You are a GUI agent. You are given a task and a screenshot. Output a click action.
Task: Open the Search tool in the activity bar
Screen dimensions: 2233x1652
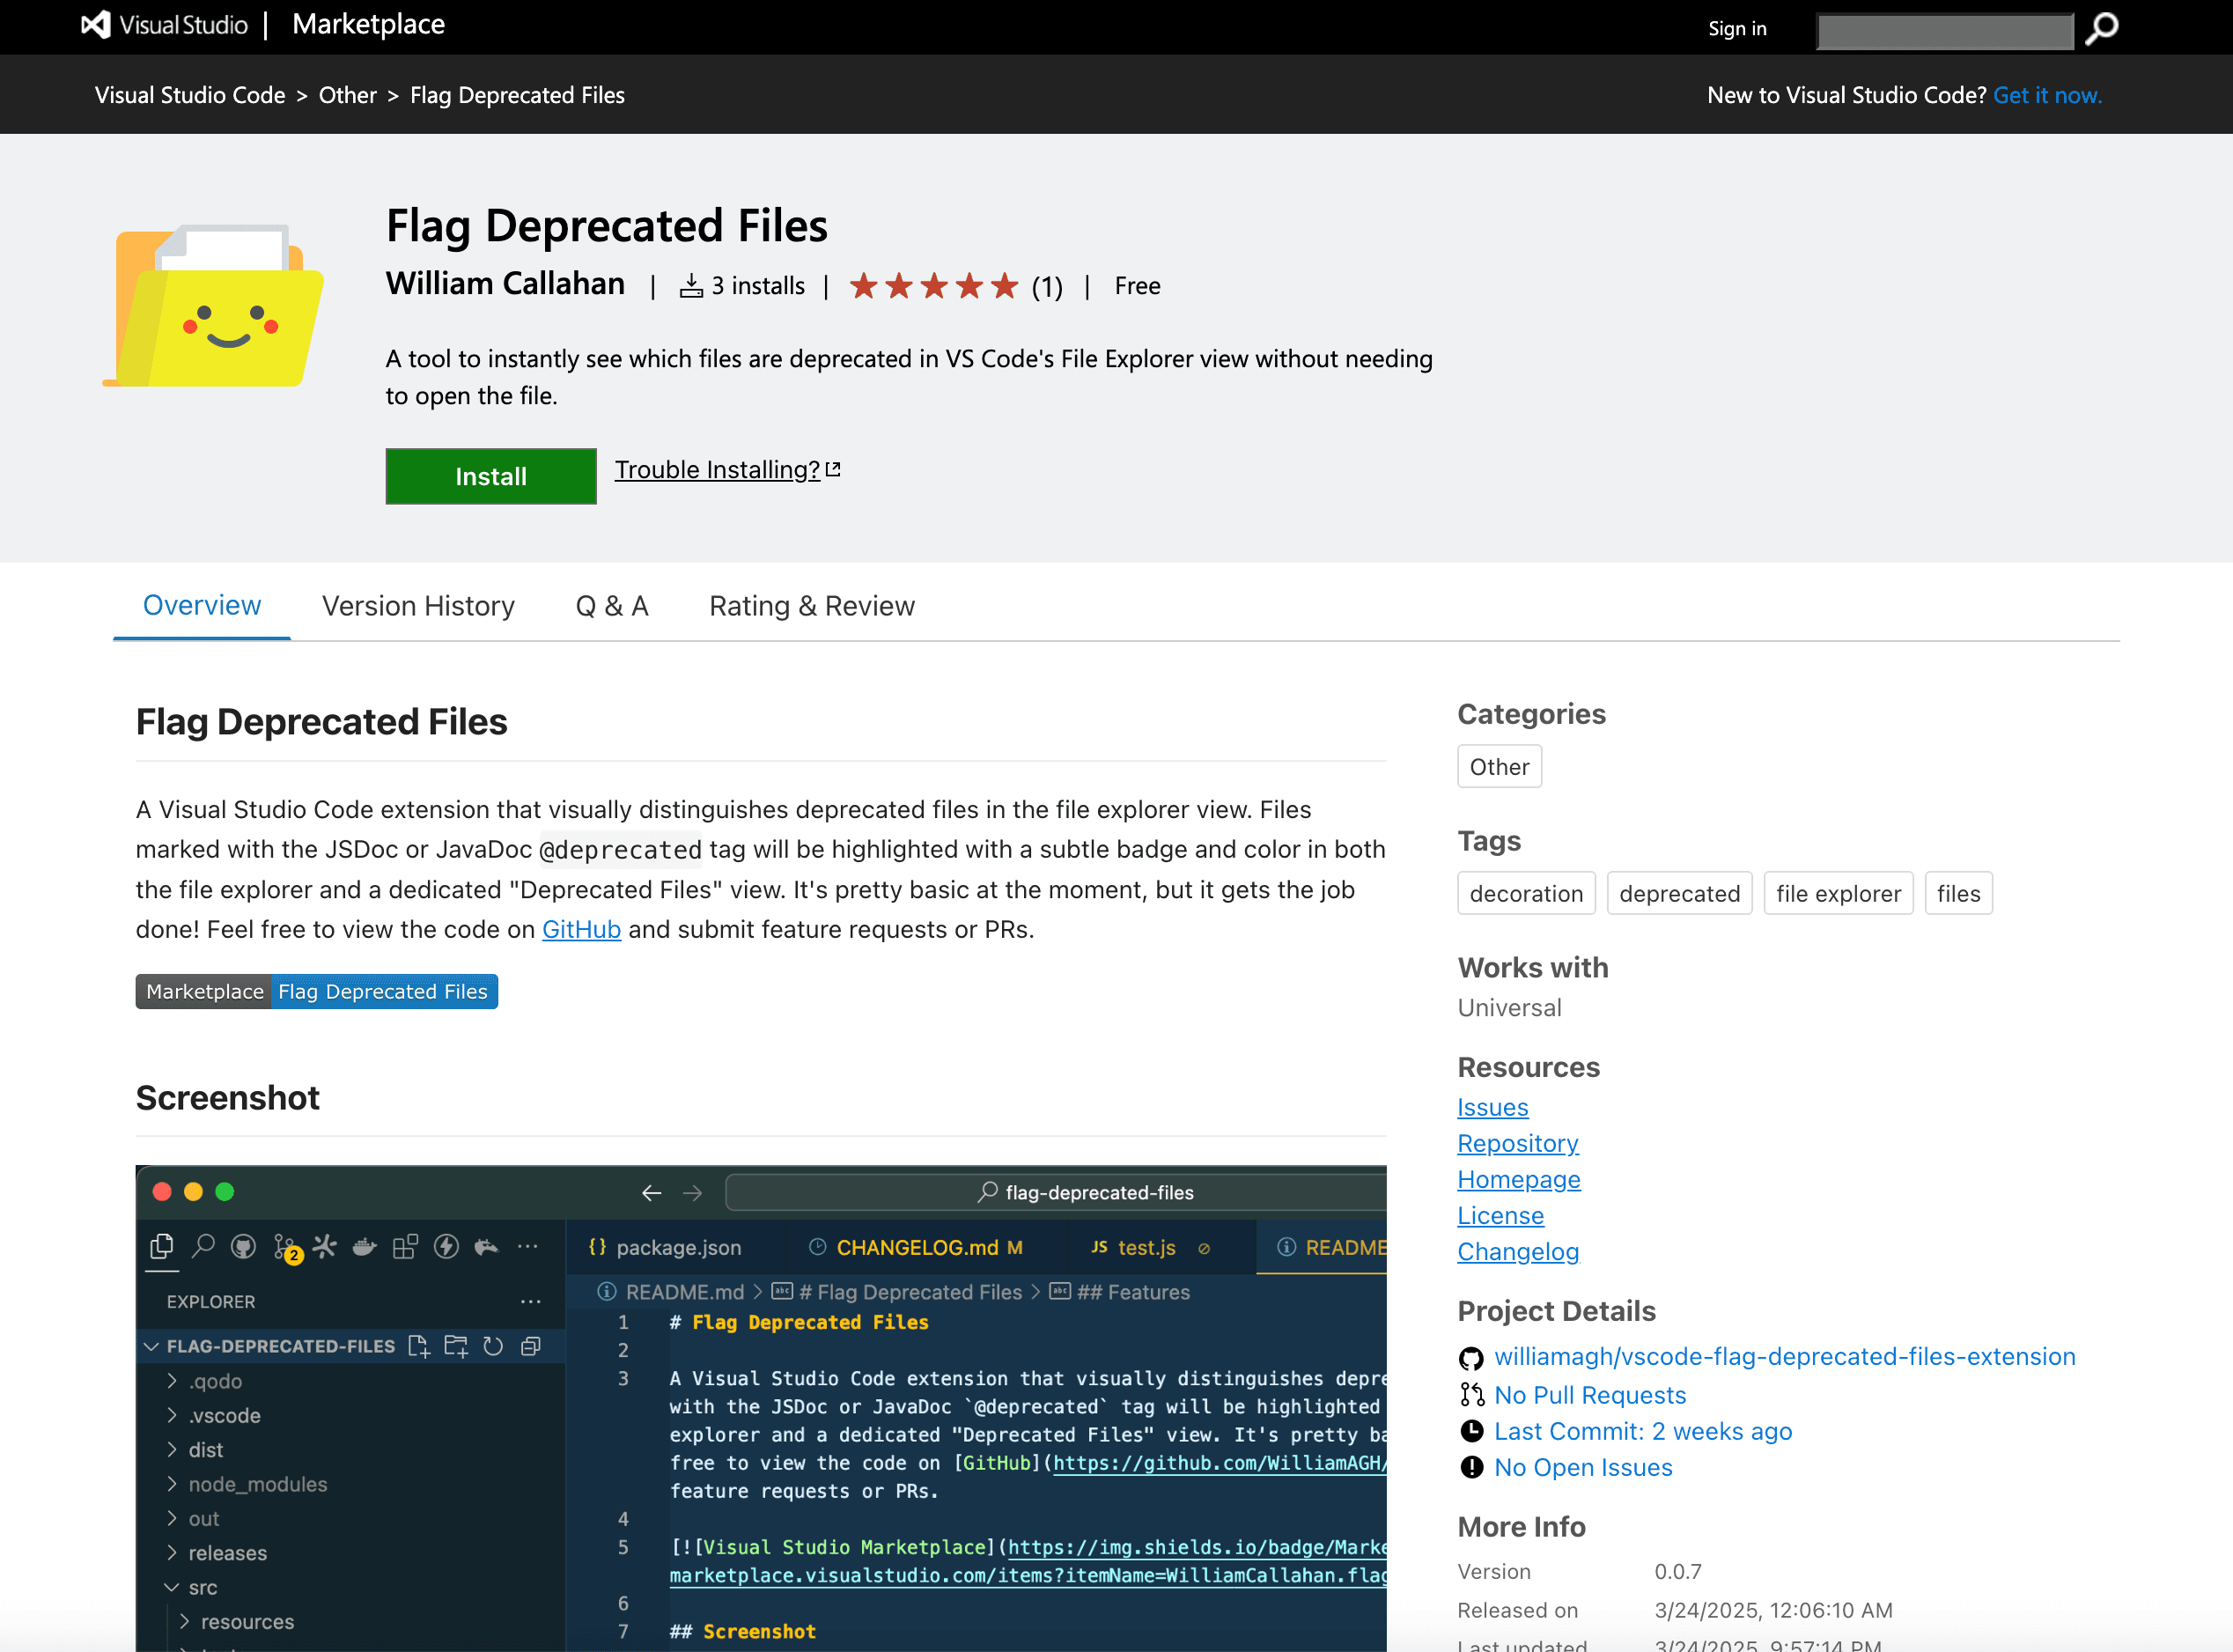click(203, 1247)
